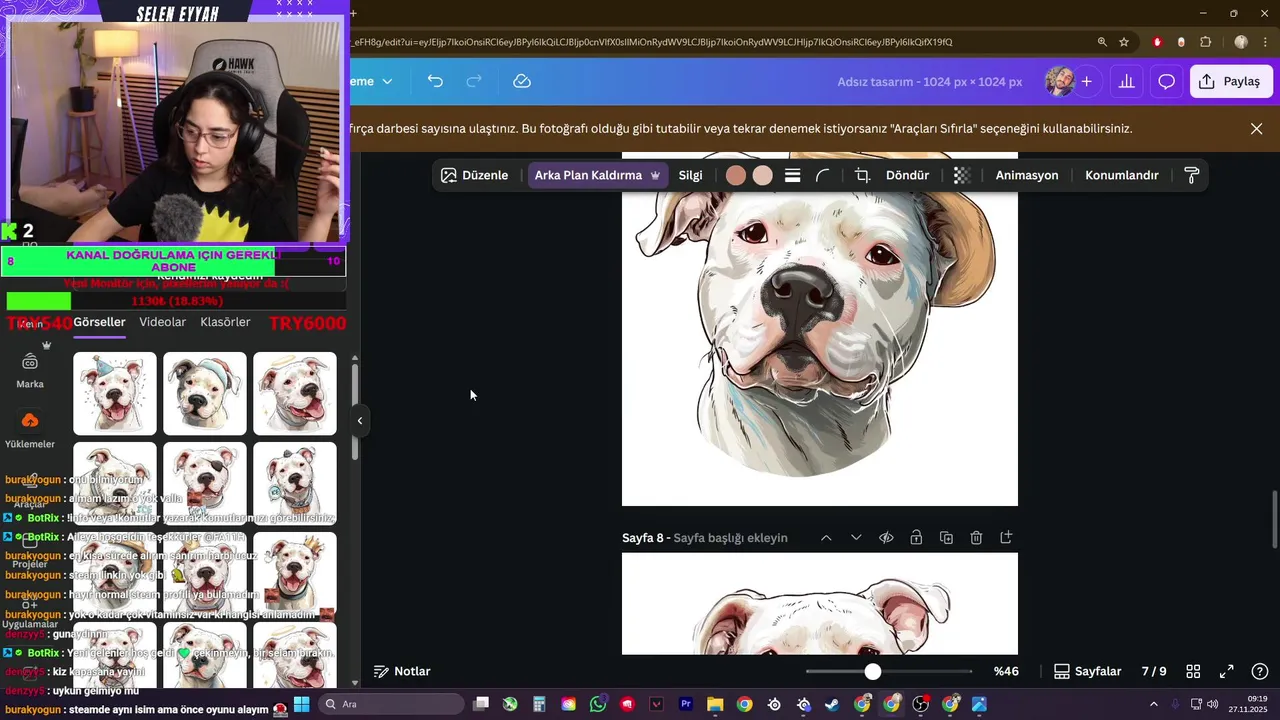Screen dimensions: 1280x720
Task: Duplicate Sayfa 8 with copy icon
Action: [x=946, y=538]
